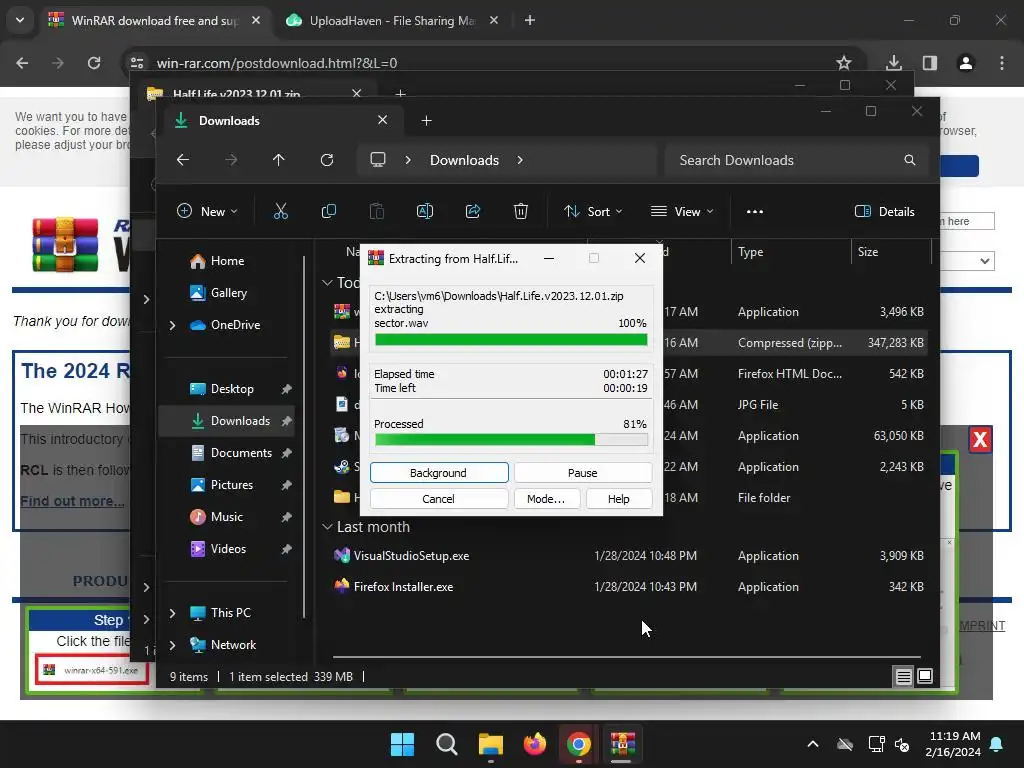Open Help in the WinRAR extraction dialog
The height and width of the screenshot is (768, 1024).
(618, 499)
